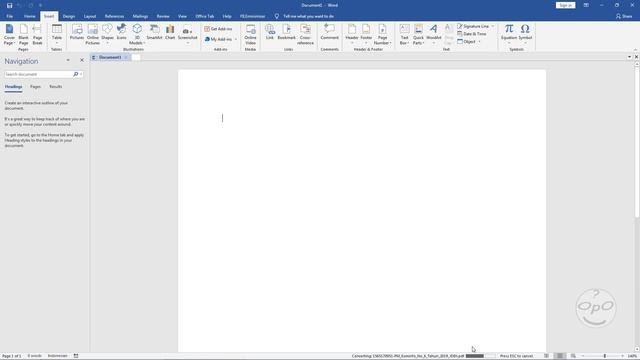The width and height of the screenshot is (640, 360).
Task: Switch to the Layout tab
Action: (90, 16)
